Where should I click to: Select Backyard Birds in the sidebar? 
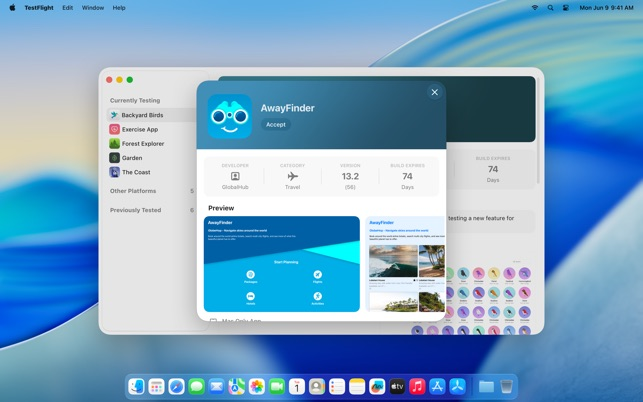(142, 115)
